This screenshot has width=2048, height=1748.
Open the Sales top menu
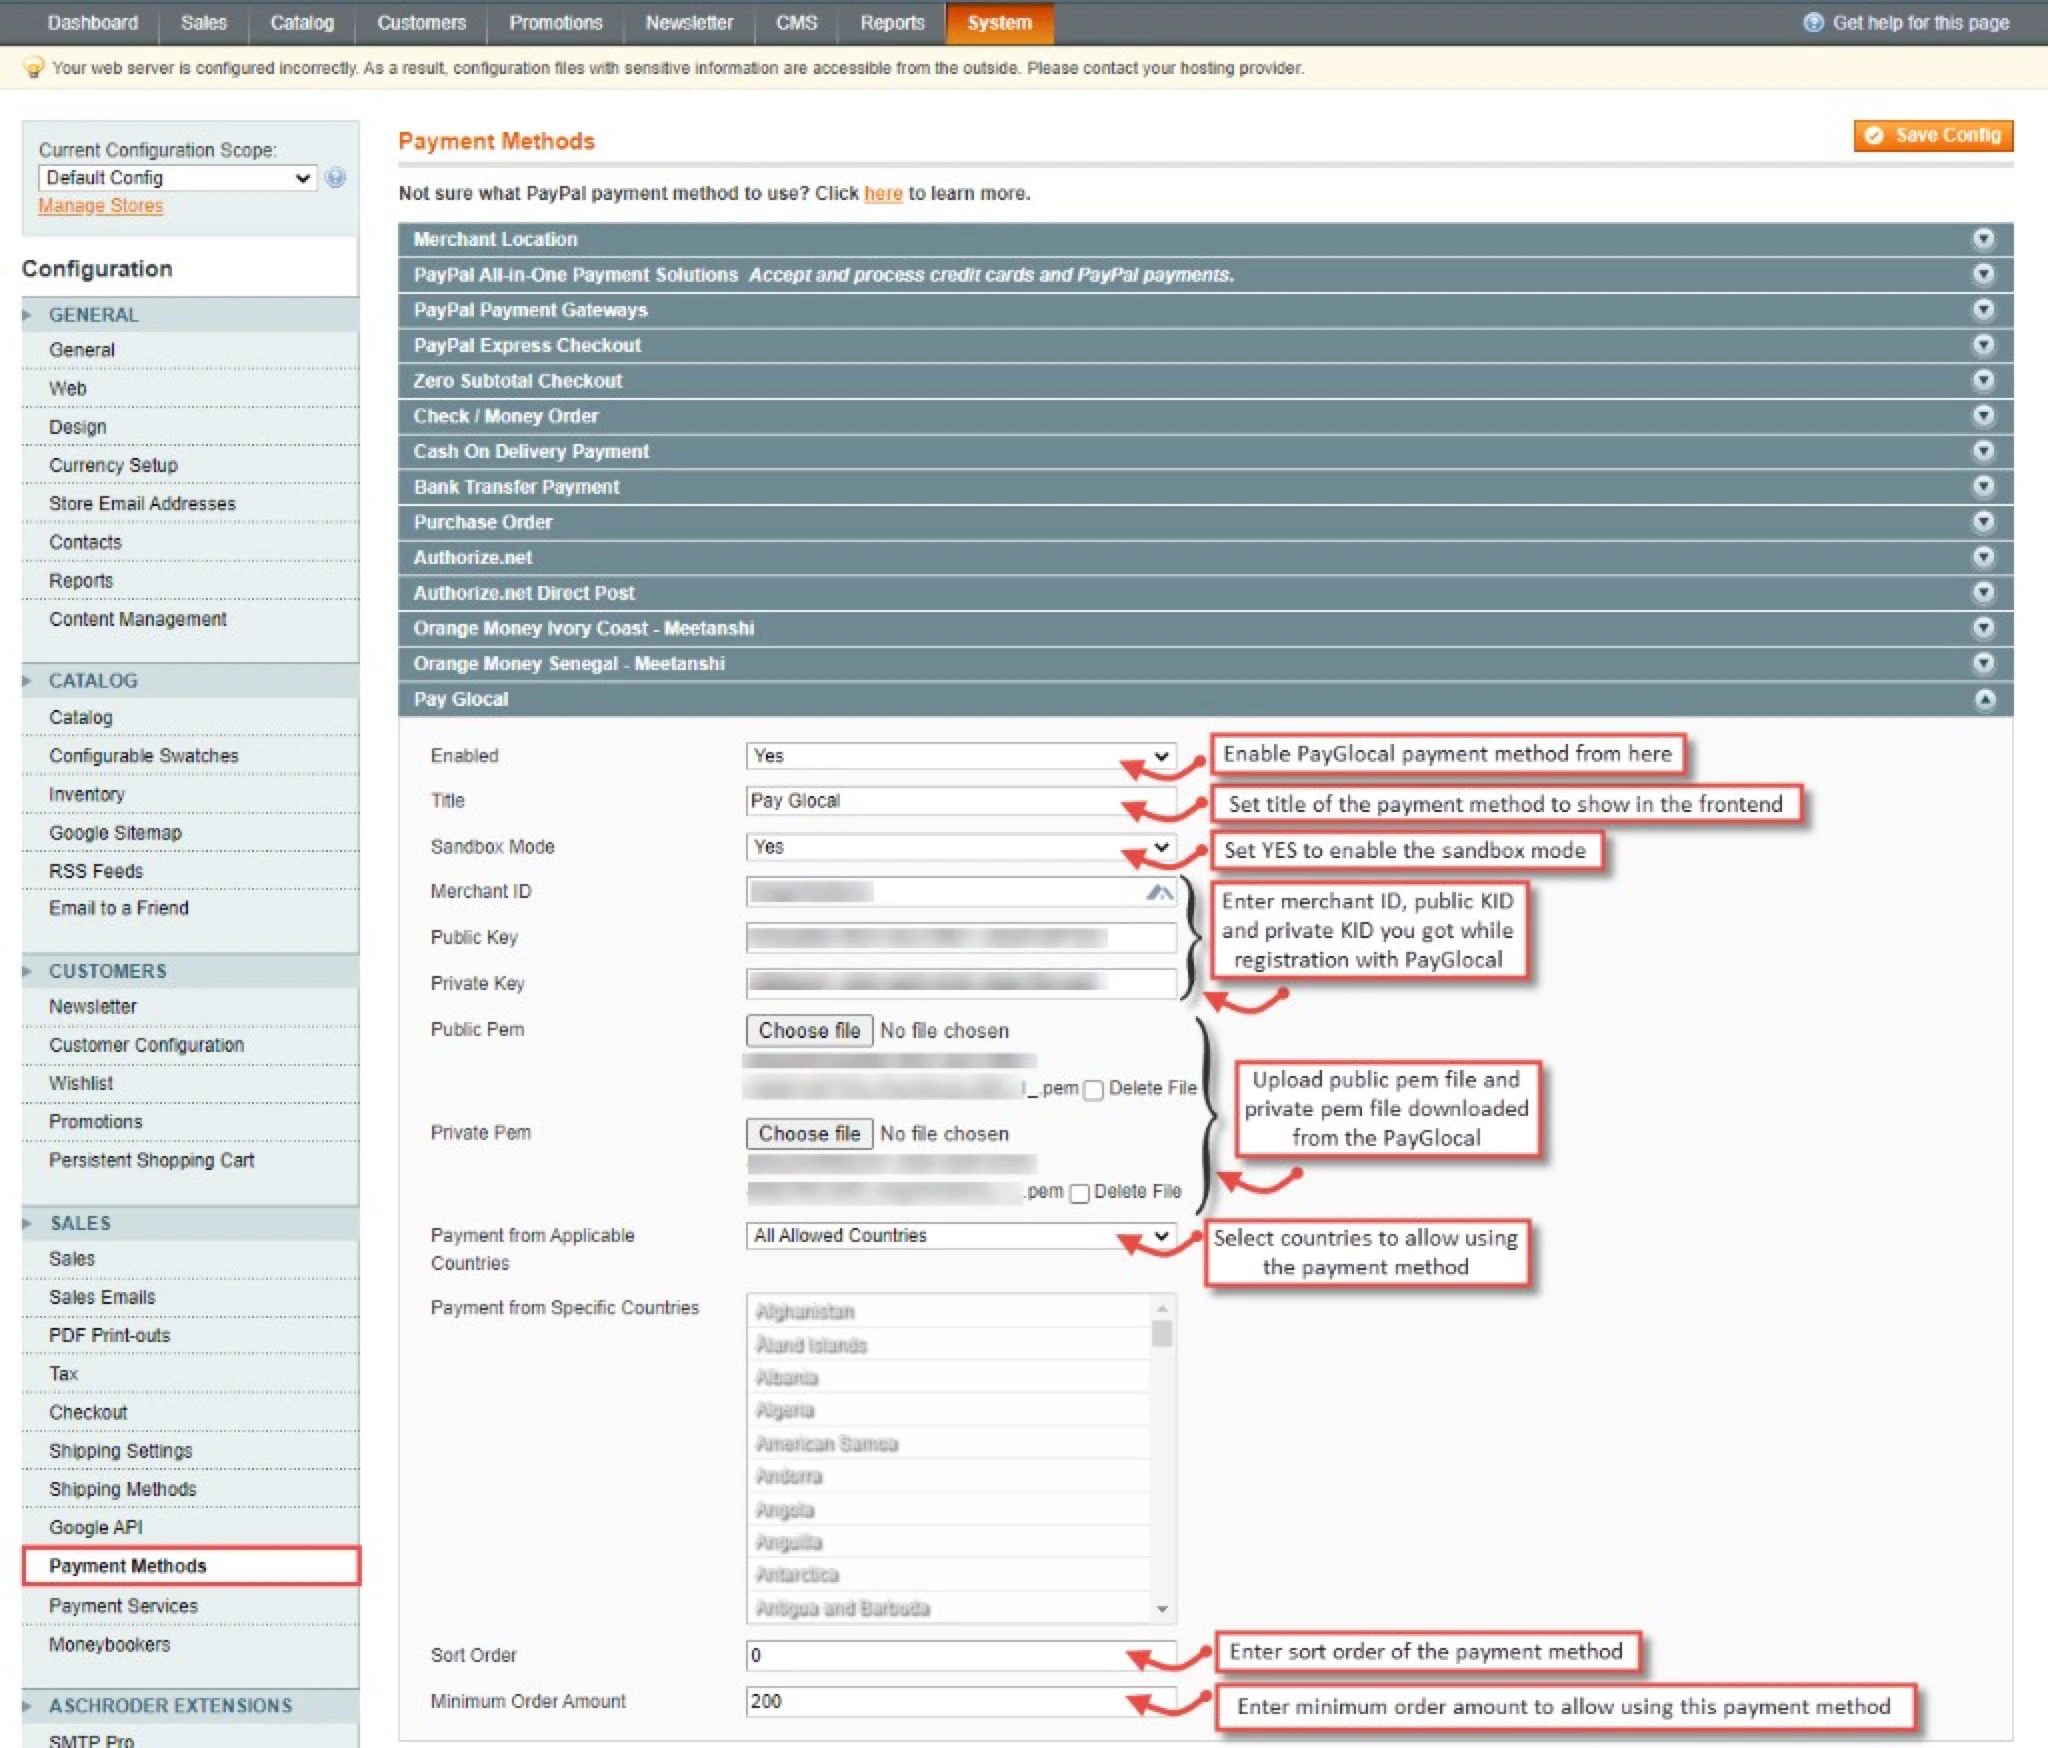tap(204, 22)
